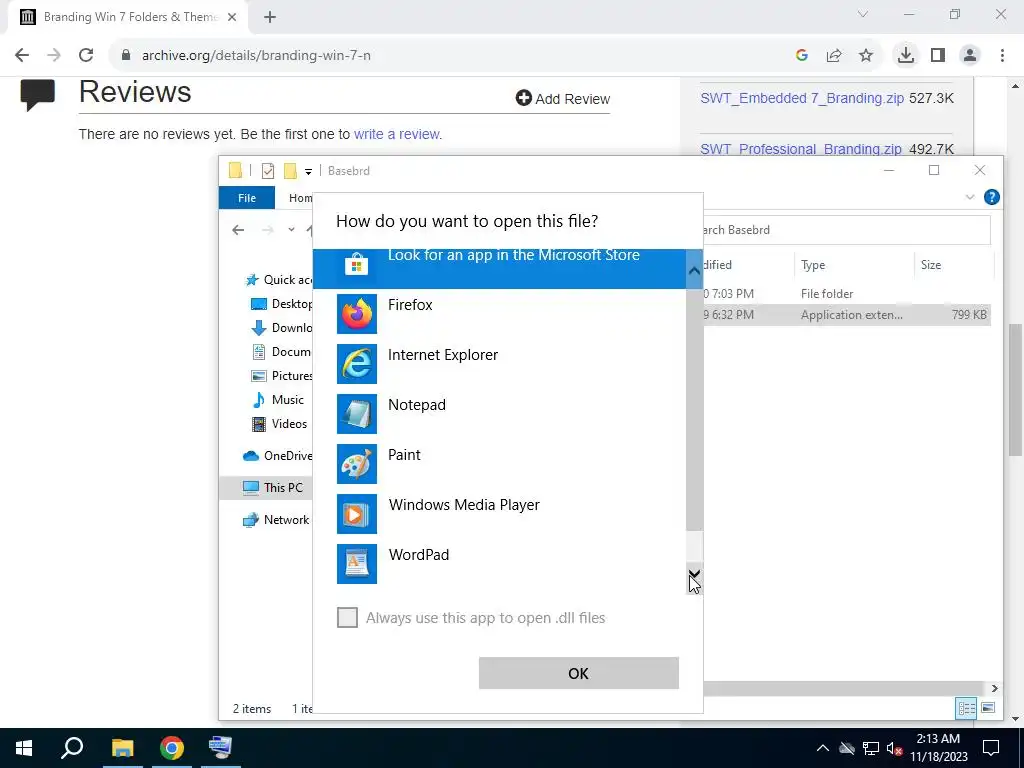Open the notification center
Viewport: 1024px width, 768px height.
click(x=991, y=748)
